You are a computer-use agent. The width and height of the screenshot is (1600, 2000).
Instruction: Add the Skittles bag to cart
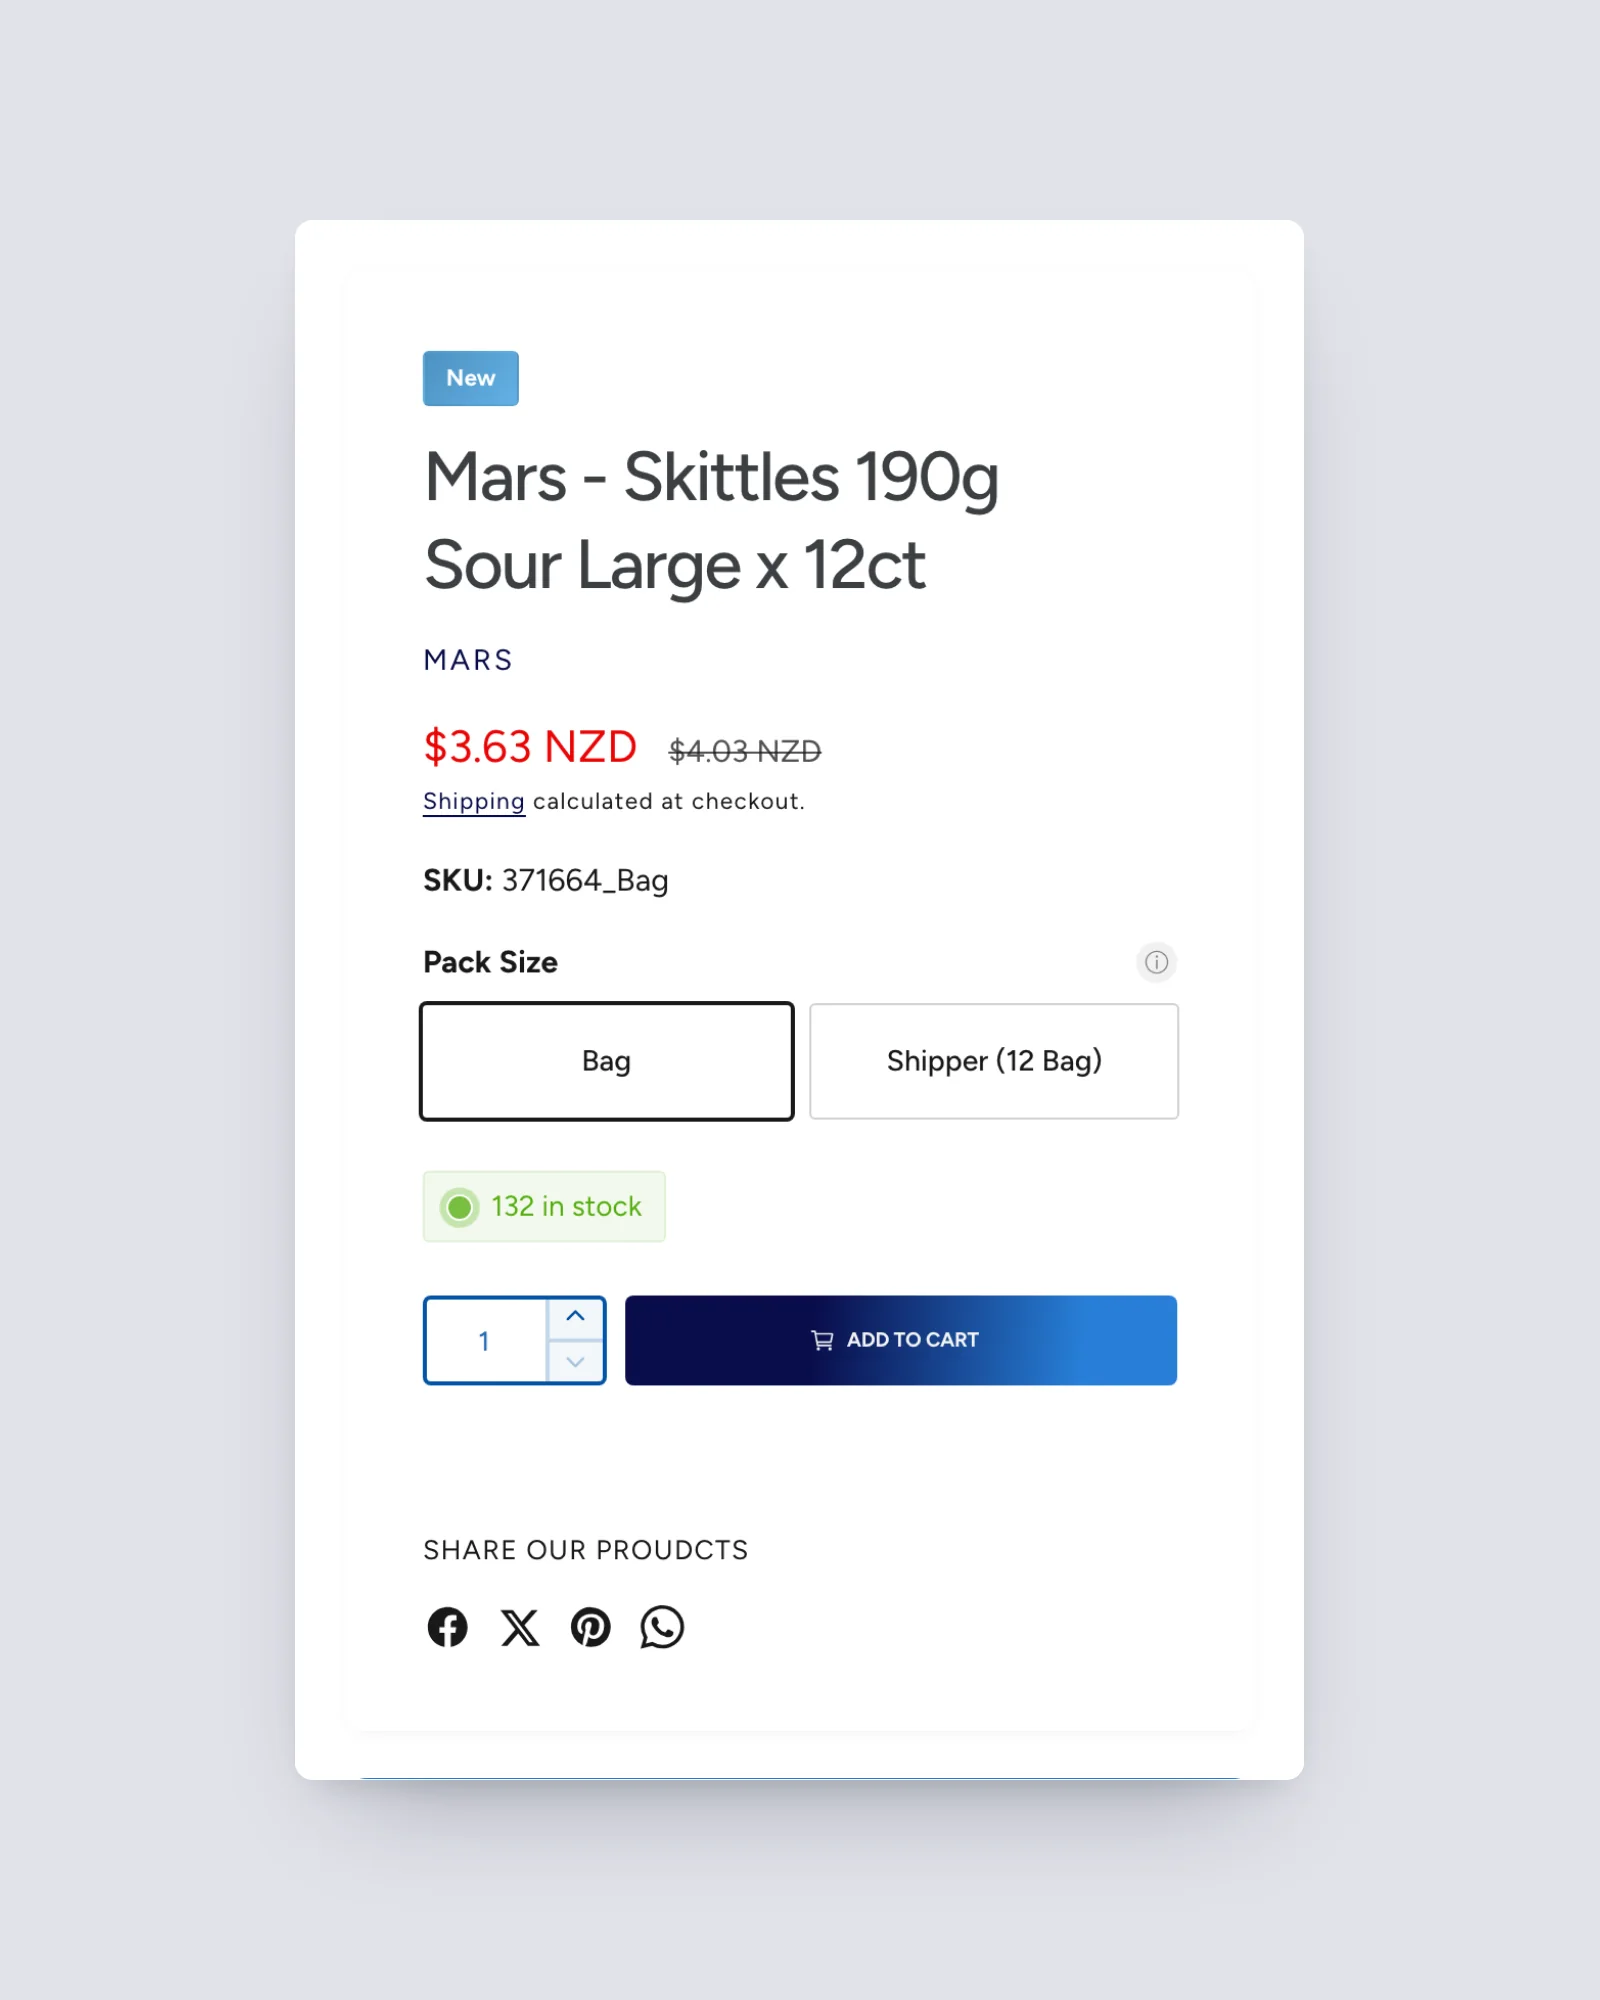901,1340
